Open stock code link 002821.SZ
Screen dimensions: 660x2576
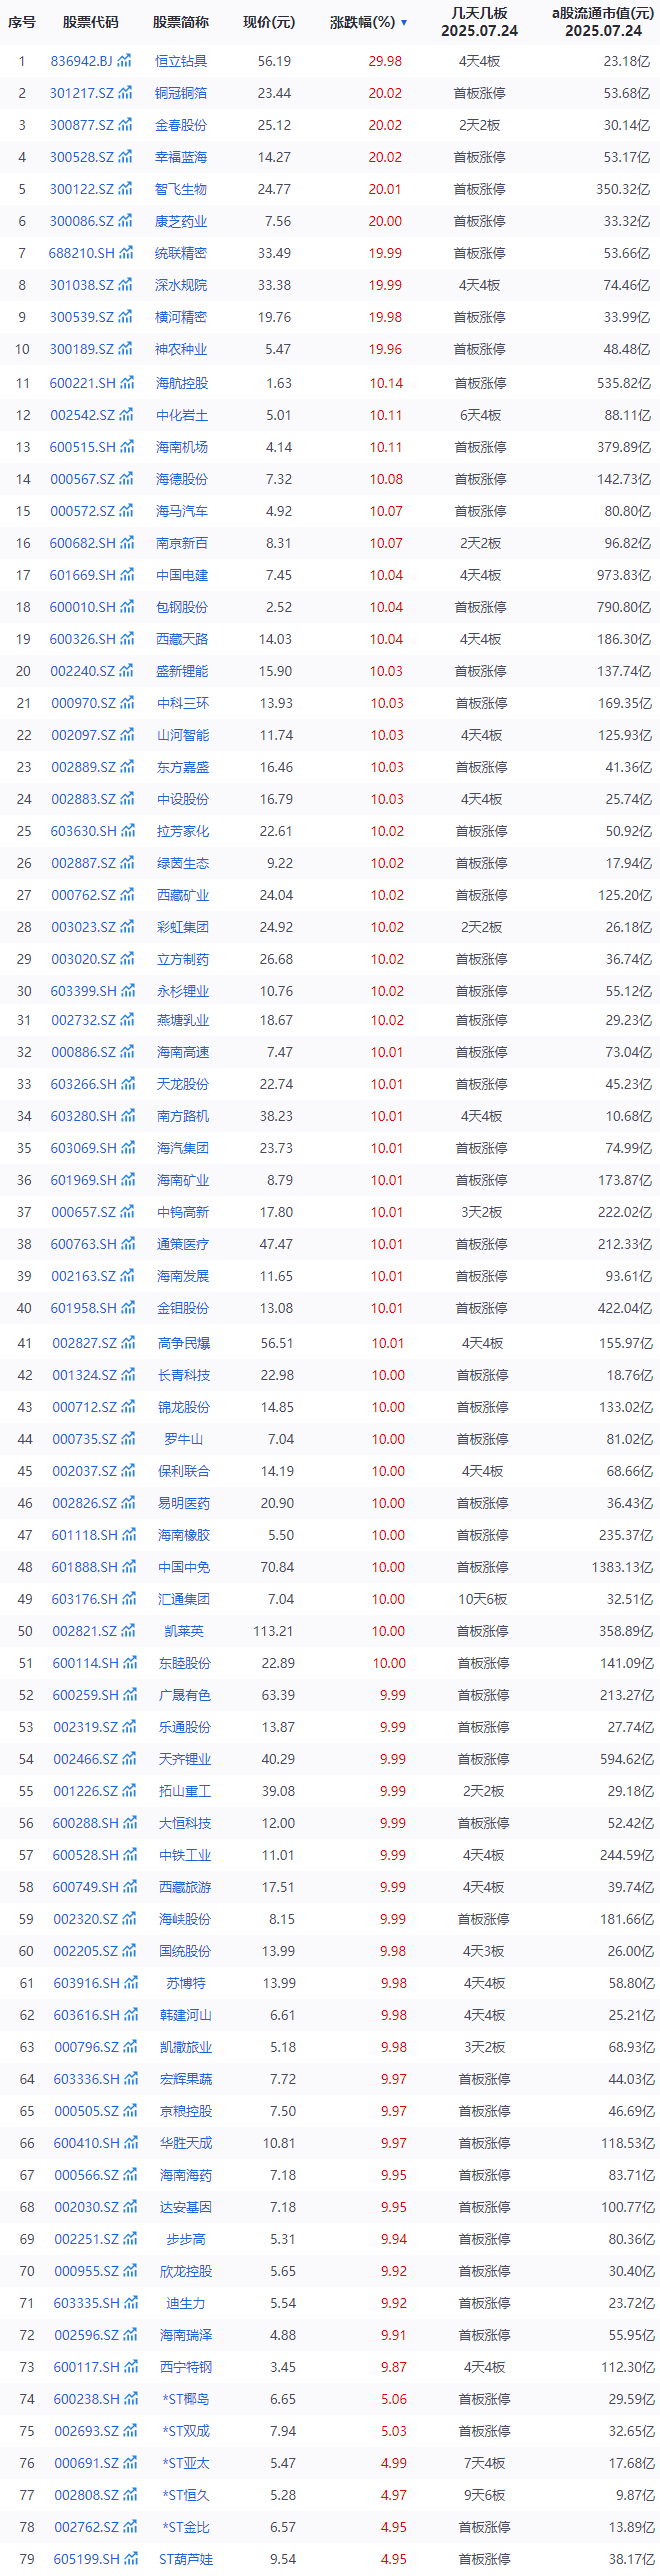point(85,1631)
